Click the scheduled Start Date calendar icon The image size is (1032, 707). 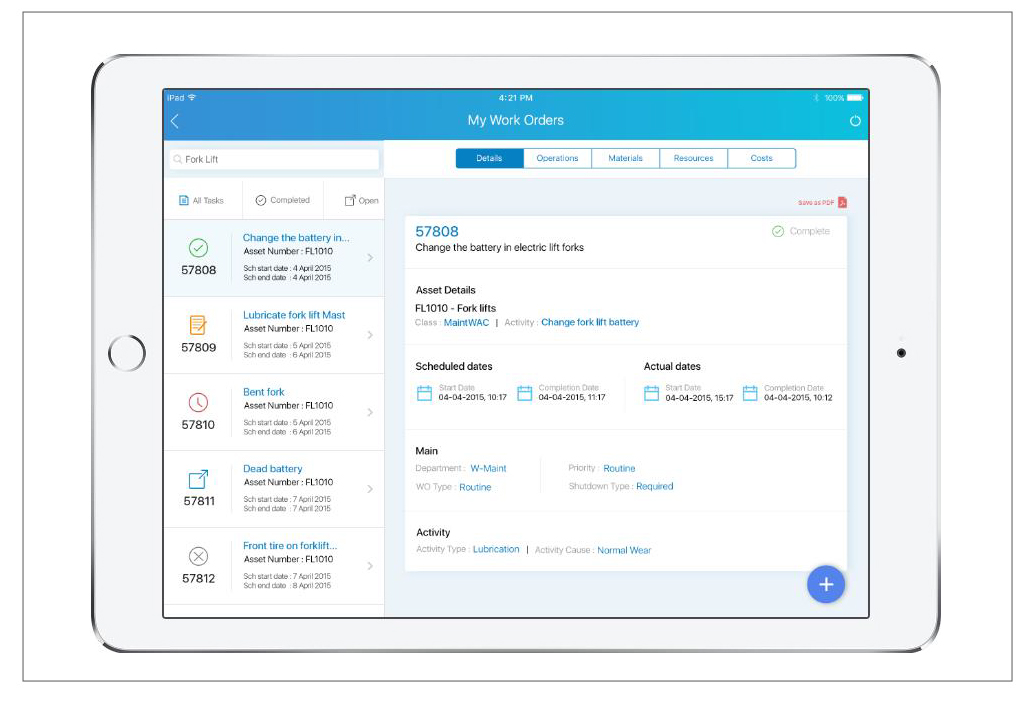tap(424, 393)
